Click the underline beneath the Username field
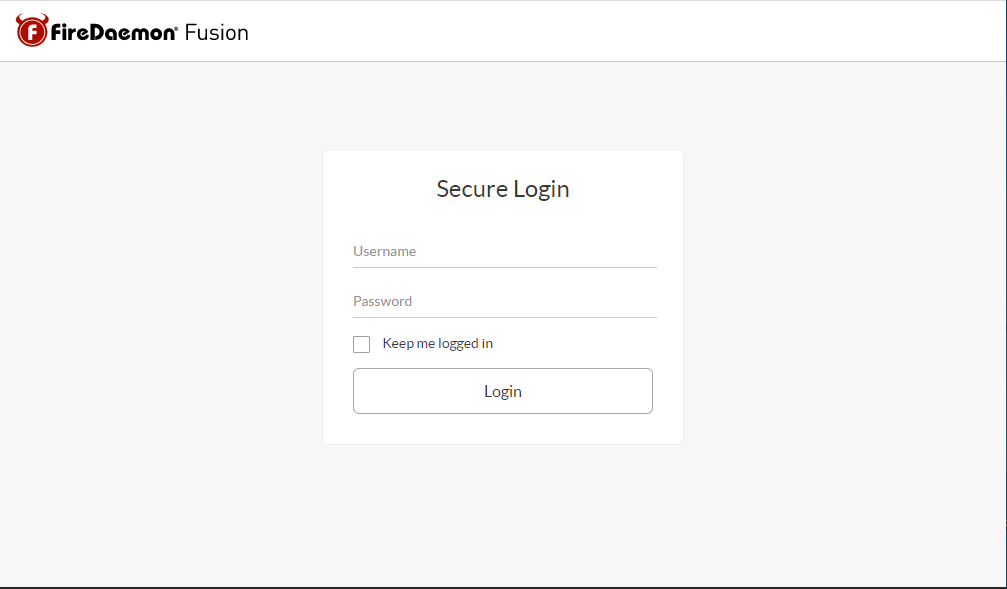1007x589 pixels. tap(504, 267)
